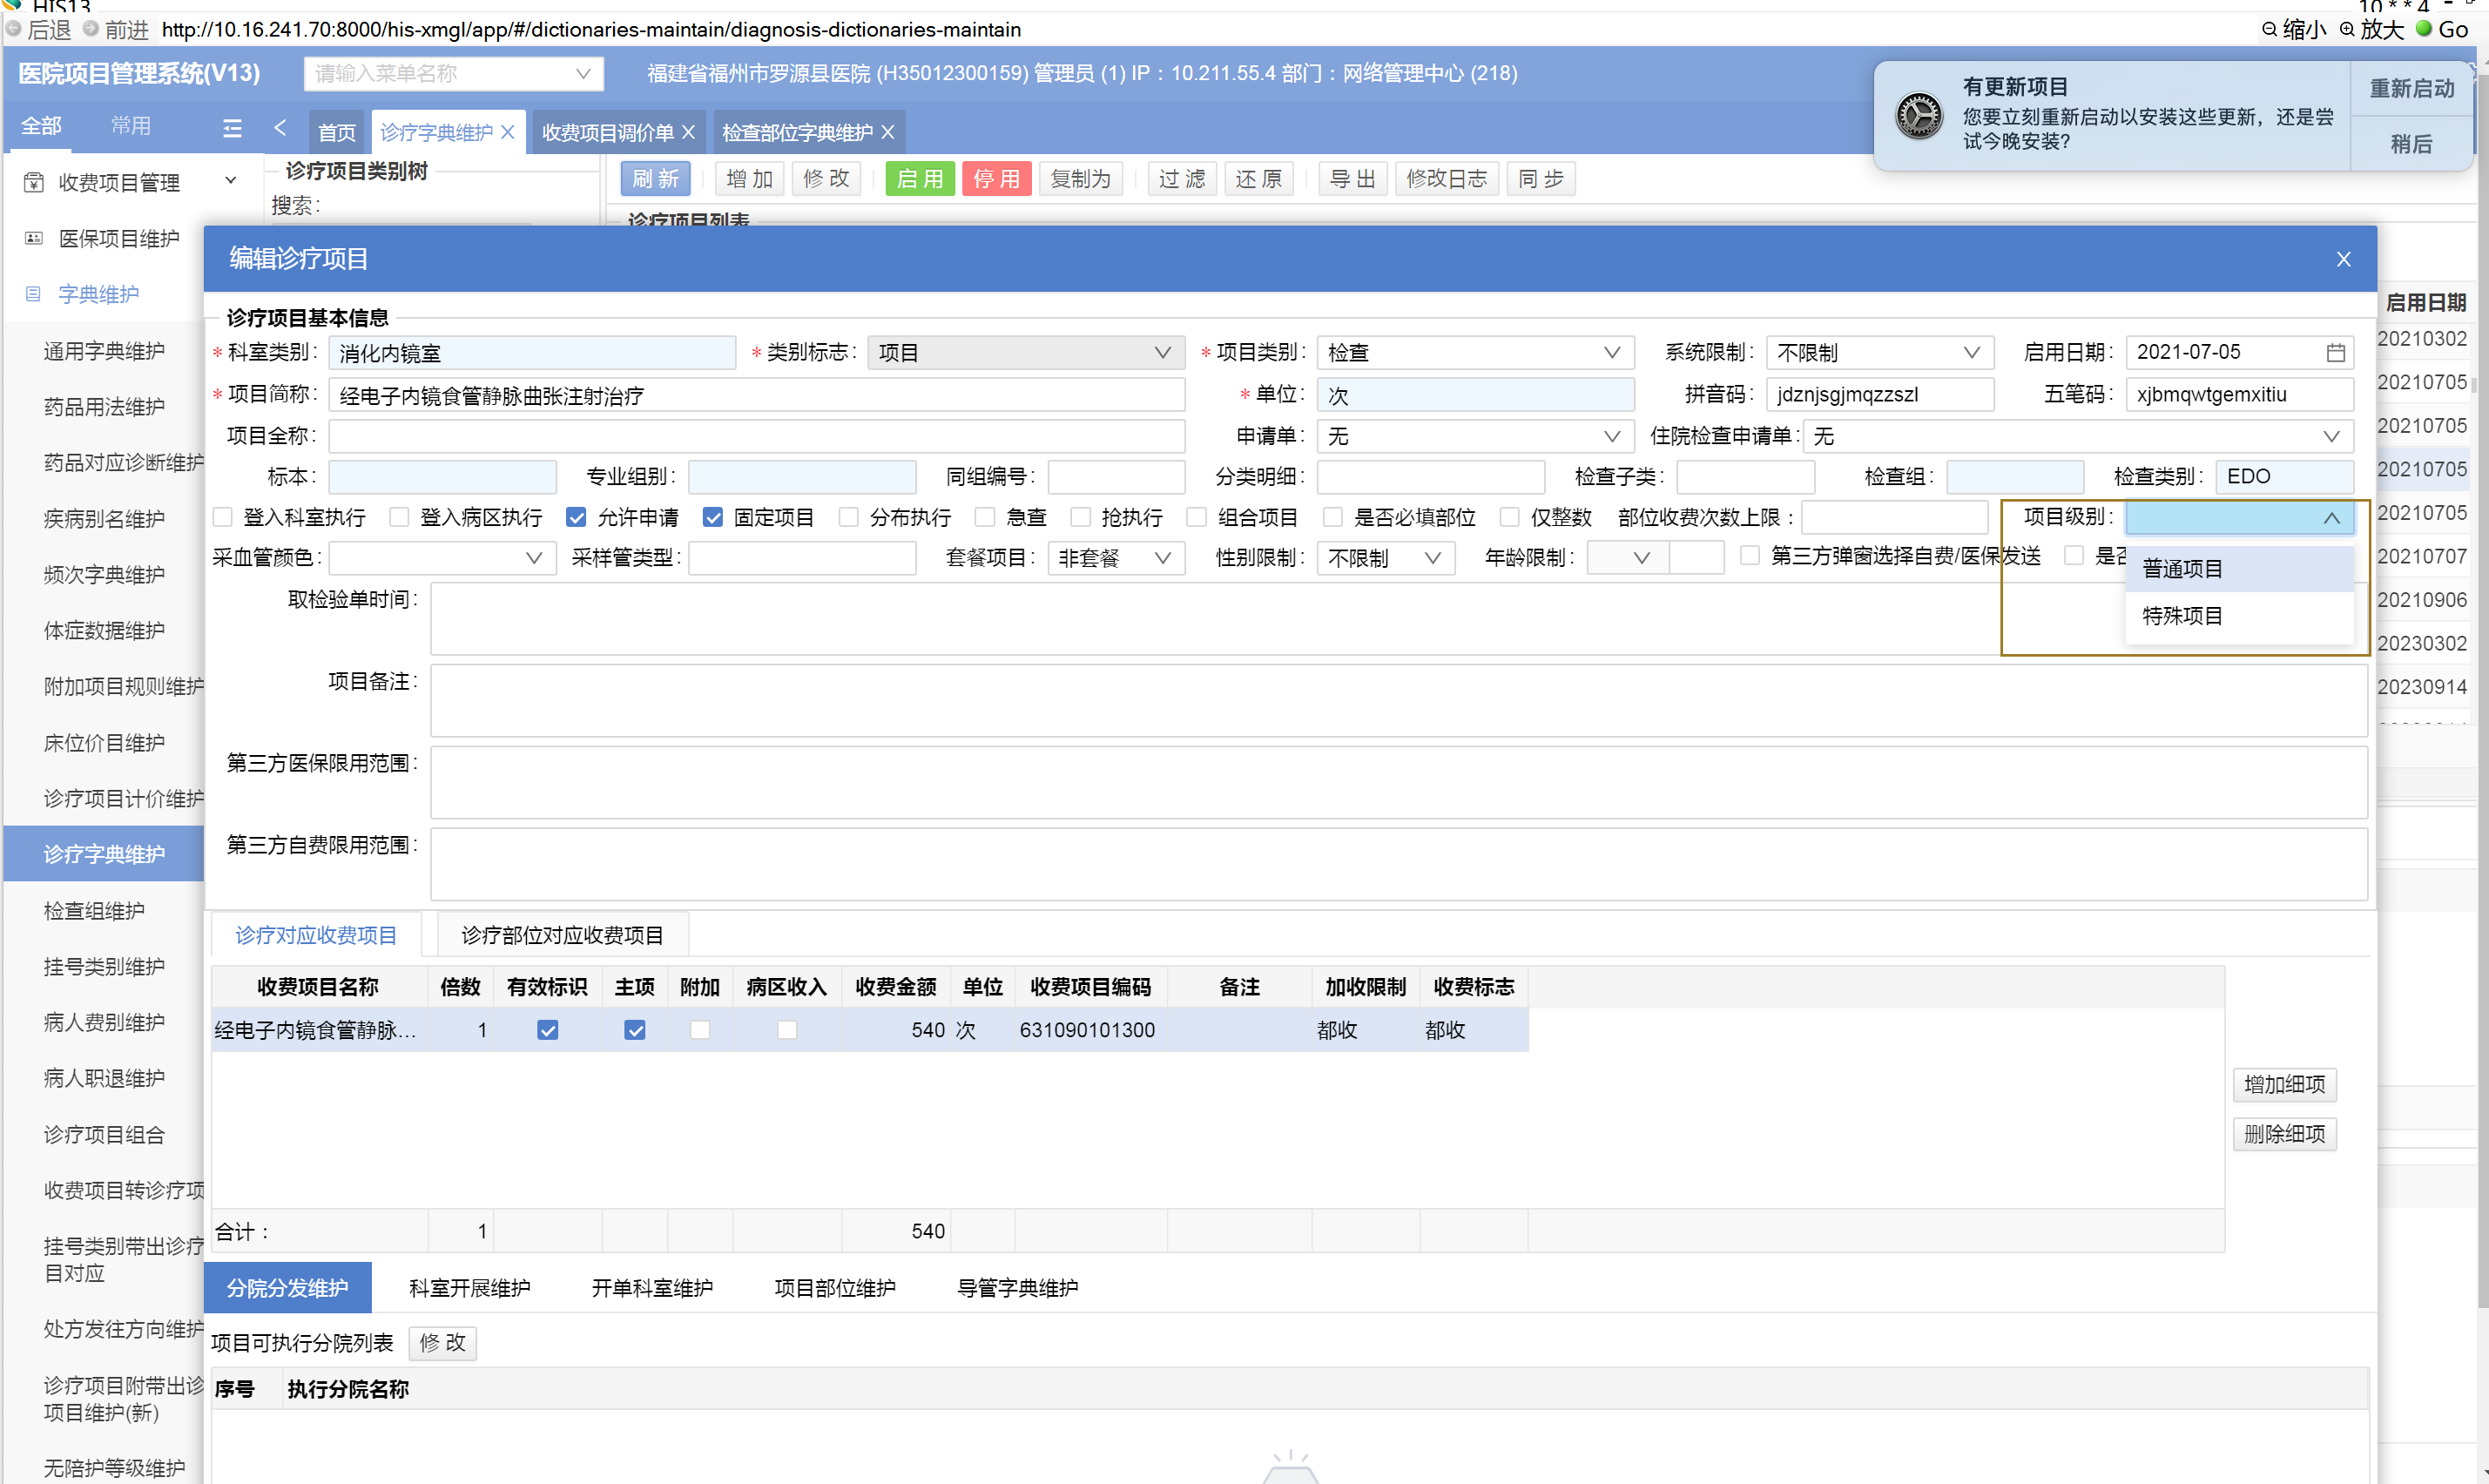The width and height of the screenshot is (2489, 1484).
Task: Click the 收费项目管理 sidebar icon
Action: point(34,182)
